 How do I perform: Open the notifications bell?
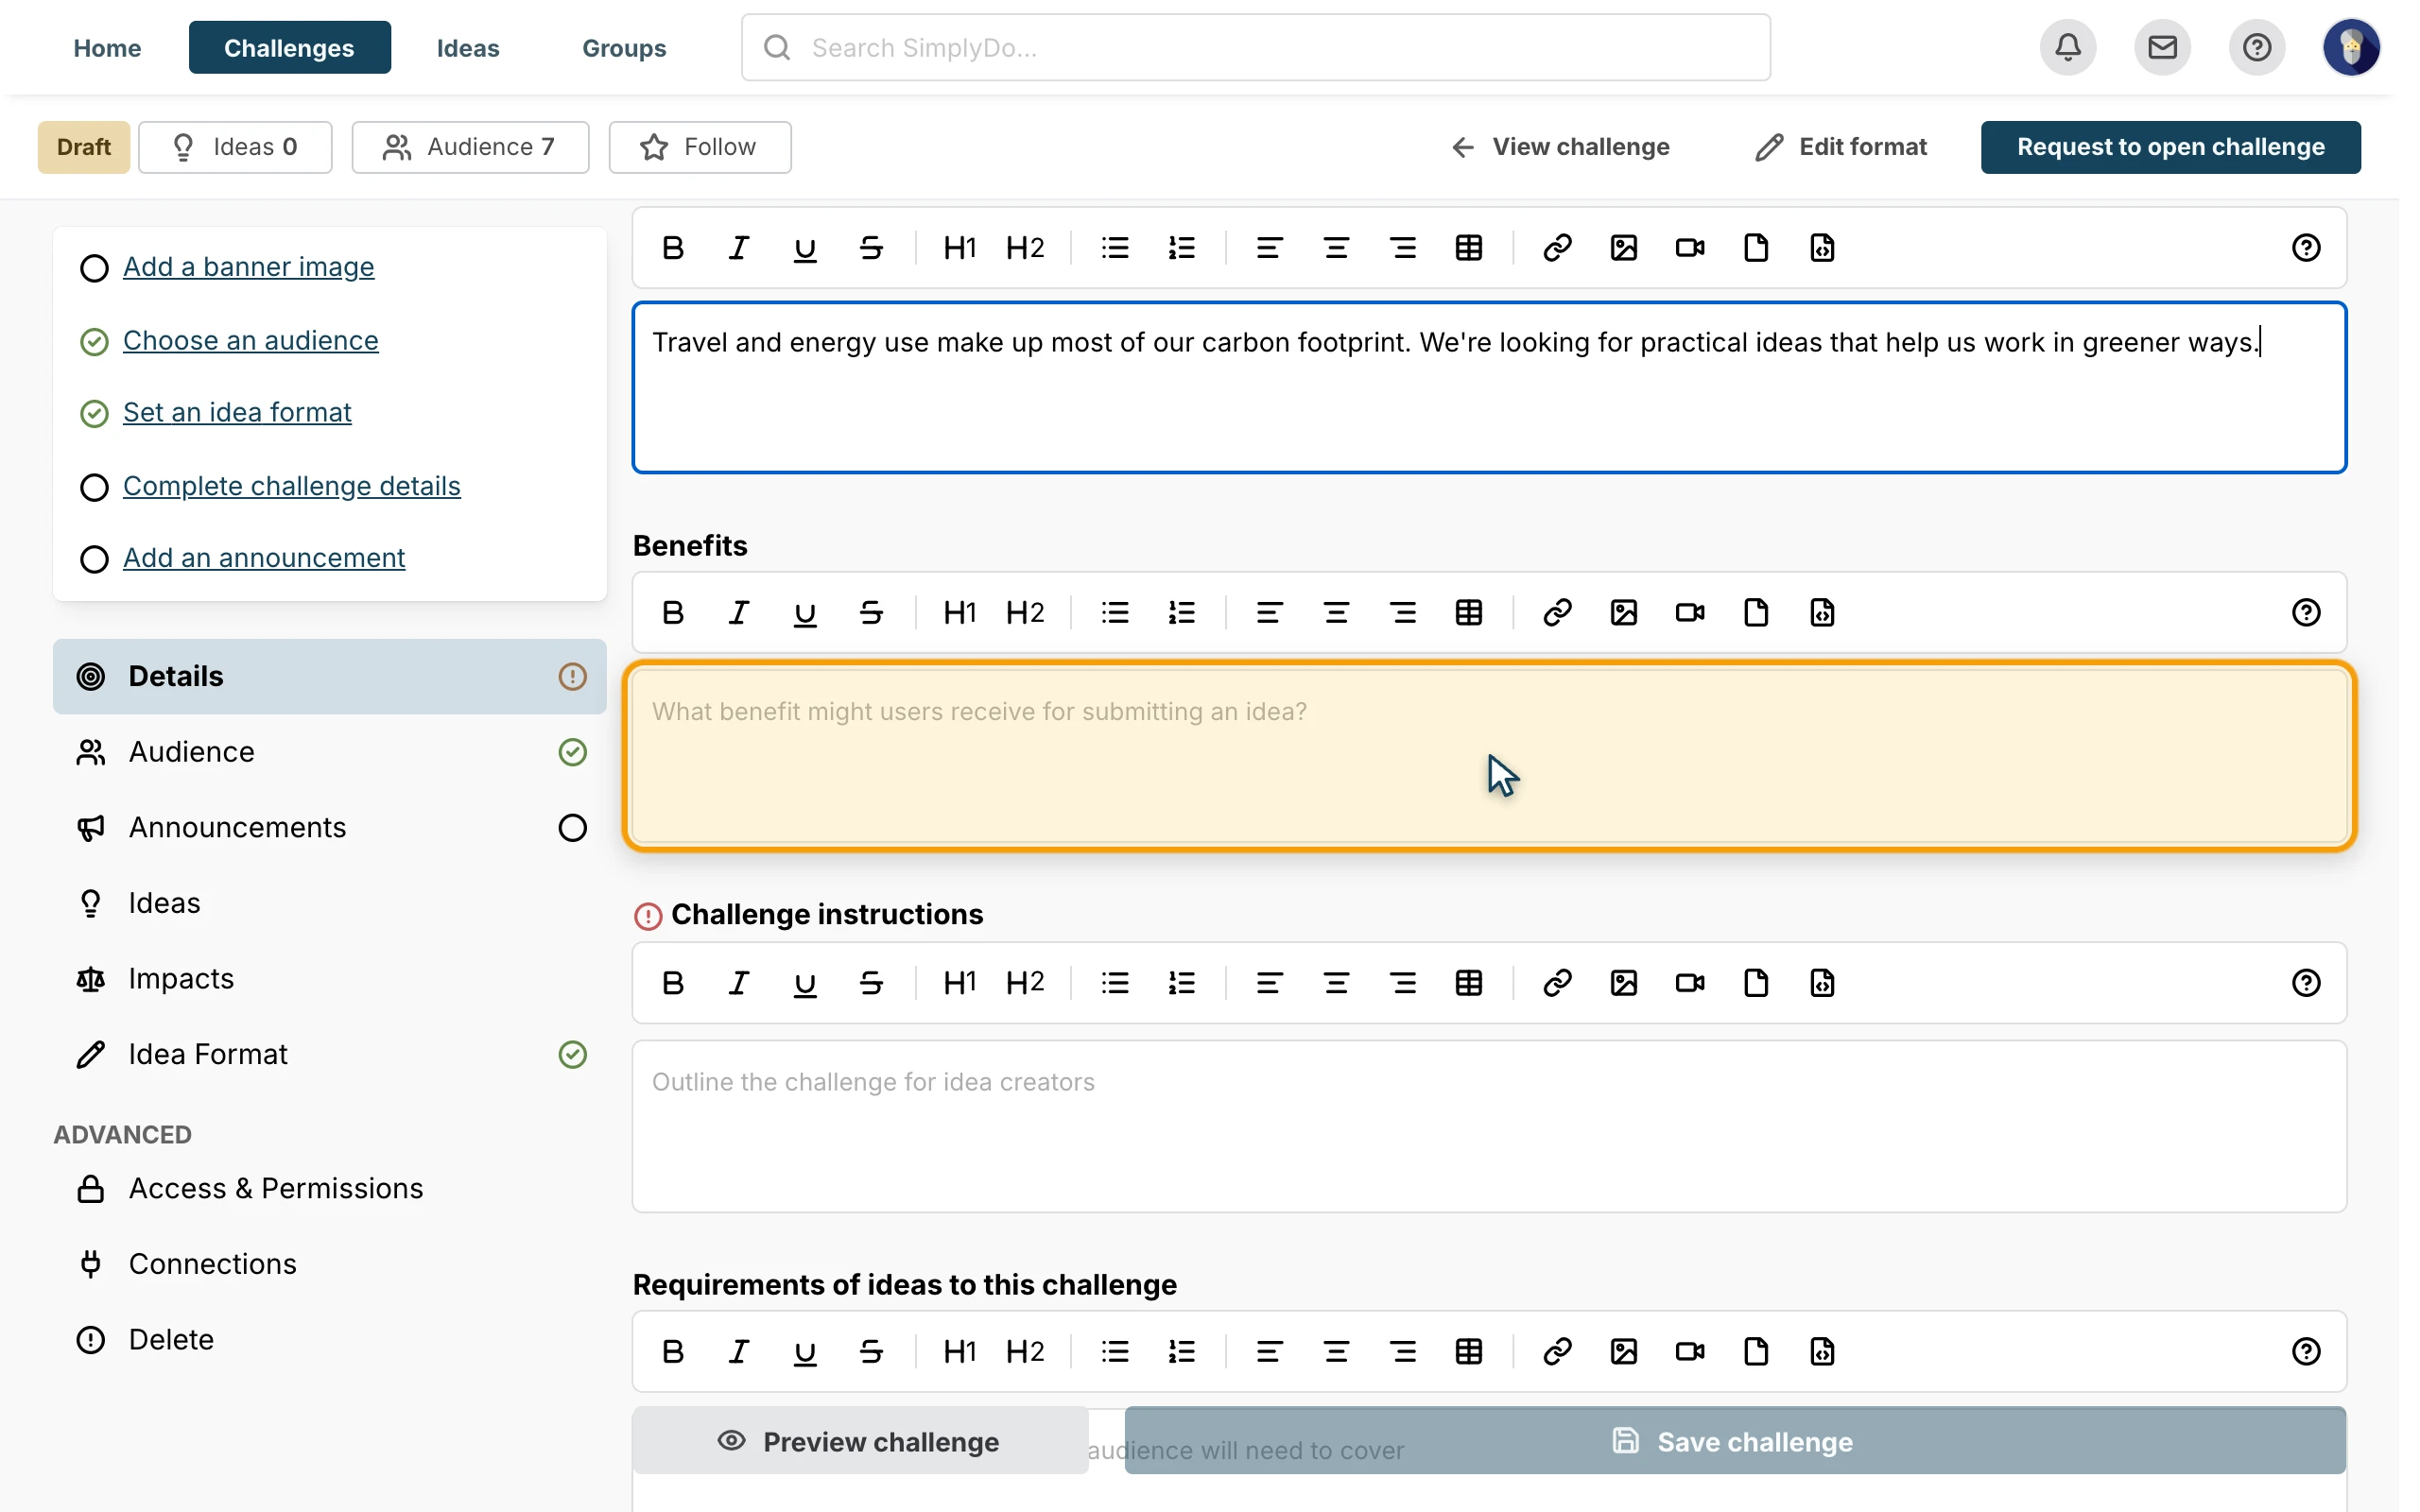coord(2068,47)
